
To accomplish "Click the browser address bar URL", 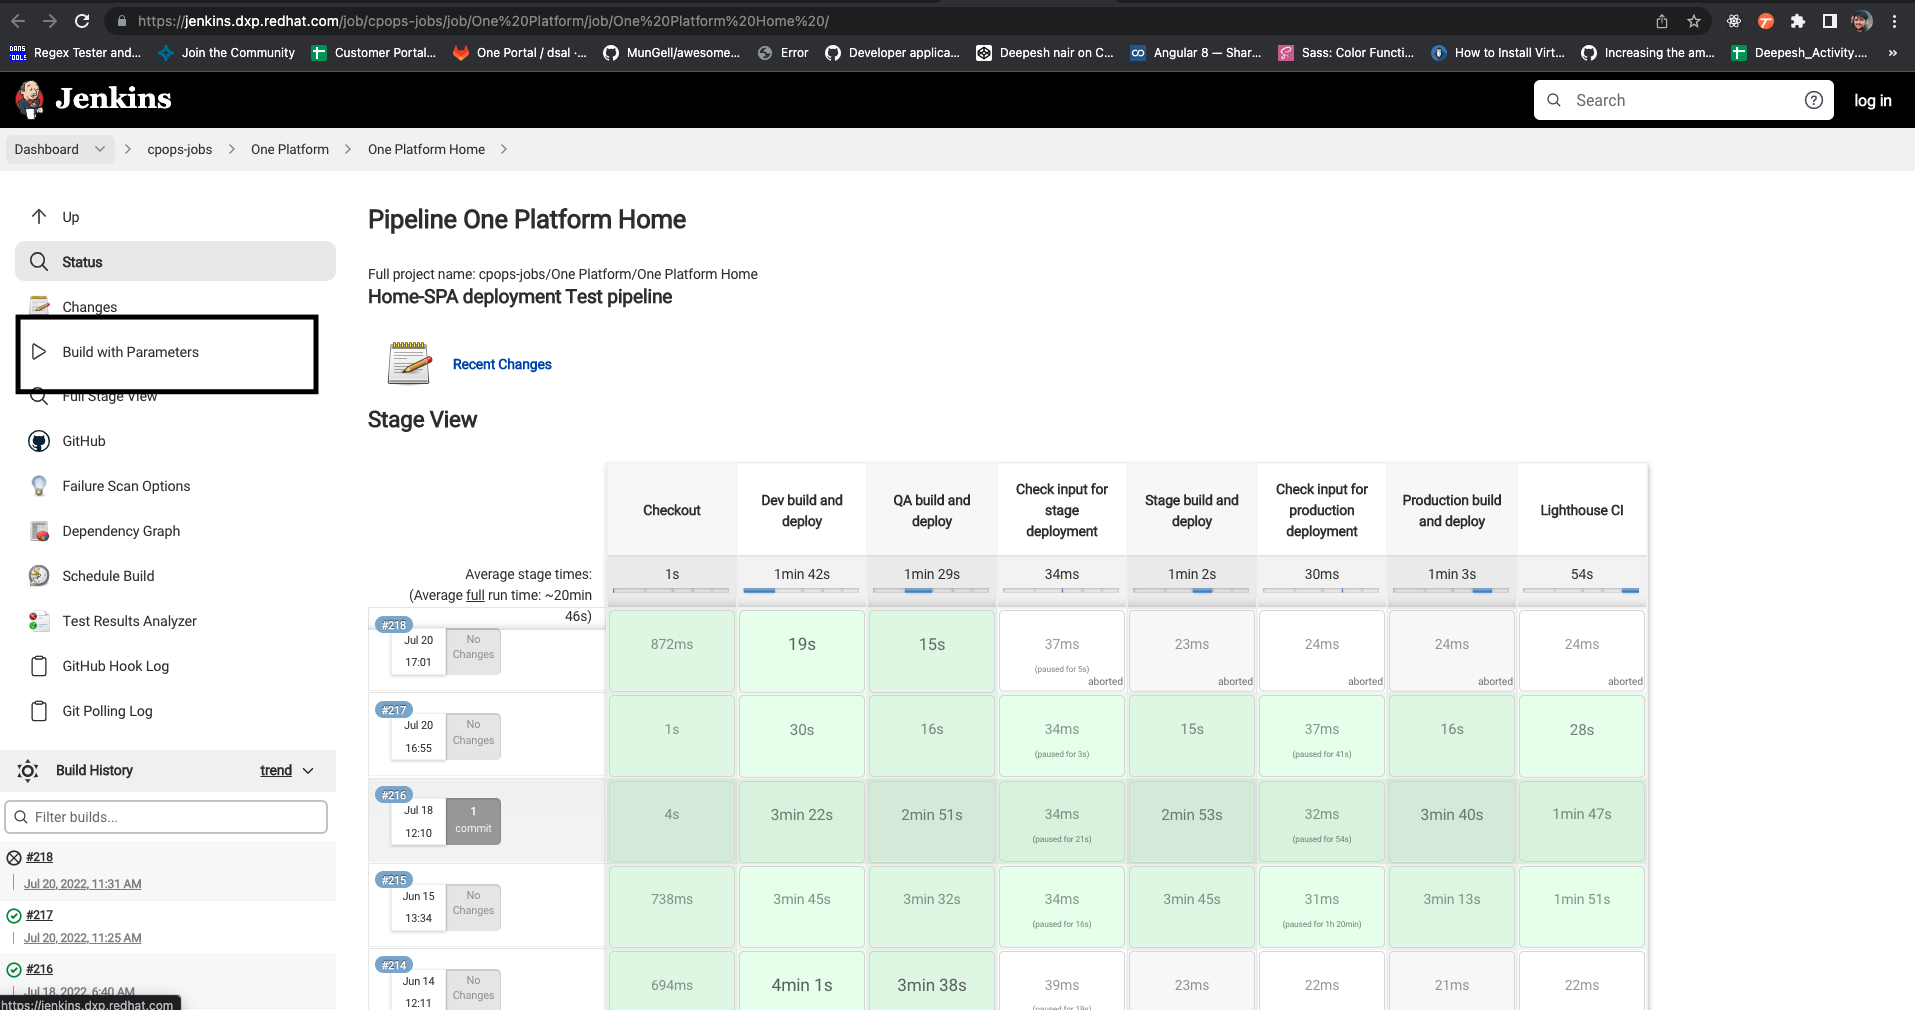I will [483, 21].
